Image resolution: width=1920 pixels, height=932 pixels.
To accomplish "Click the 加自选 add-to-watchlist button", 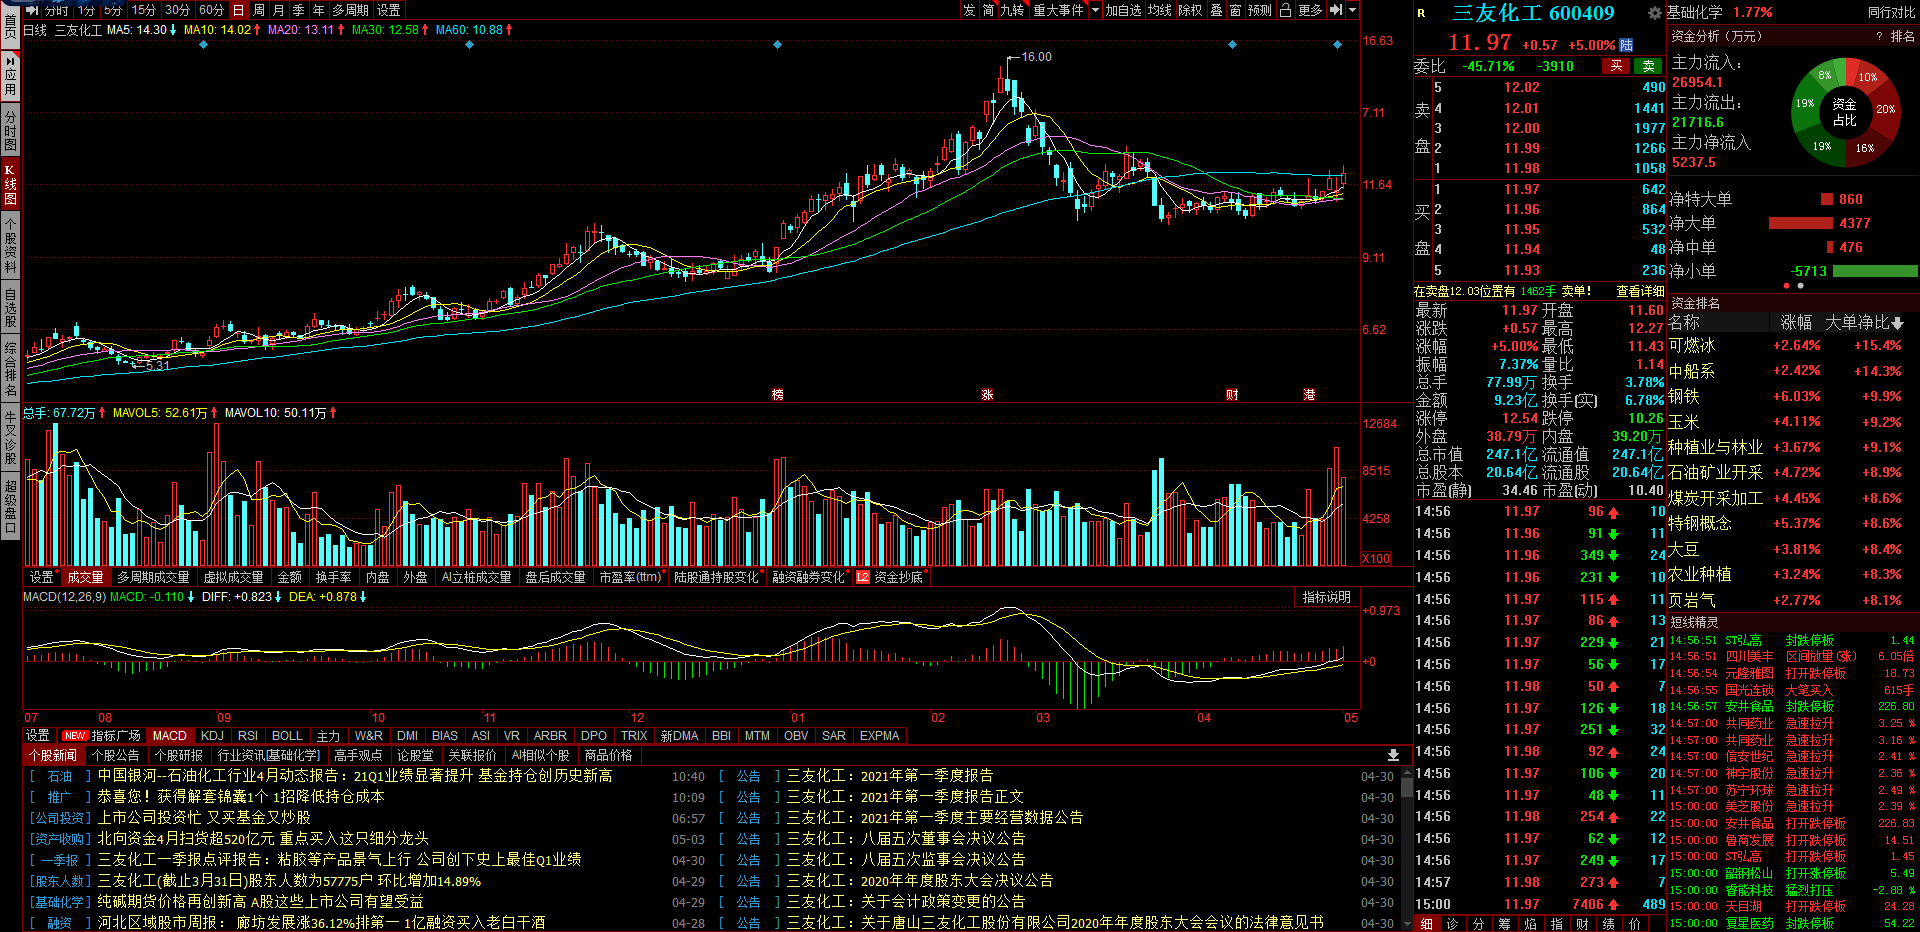I will [x=1123, y=10].
